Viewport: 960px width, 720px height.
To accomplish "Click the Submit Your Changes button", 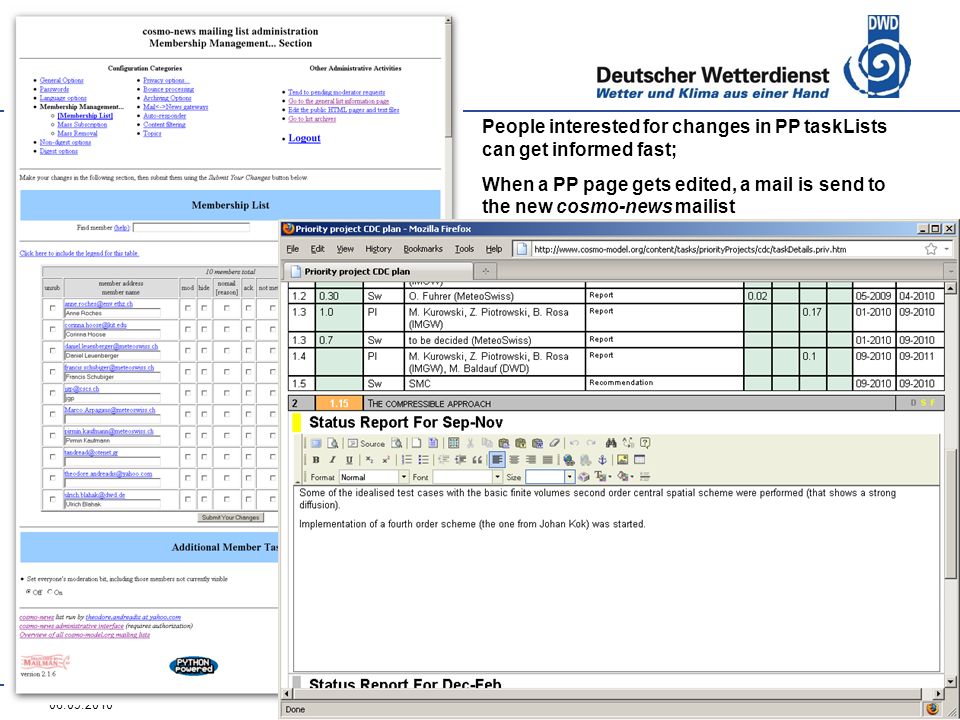I will point(230,517).
